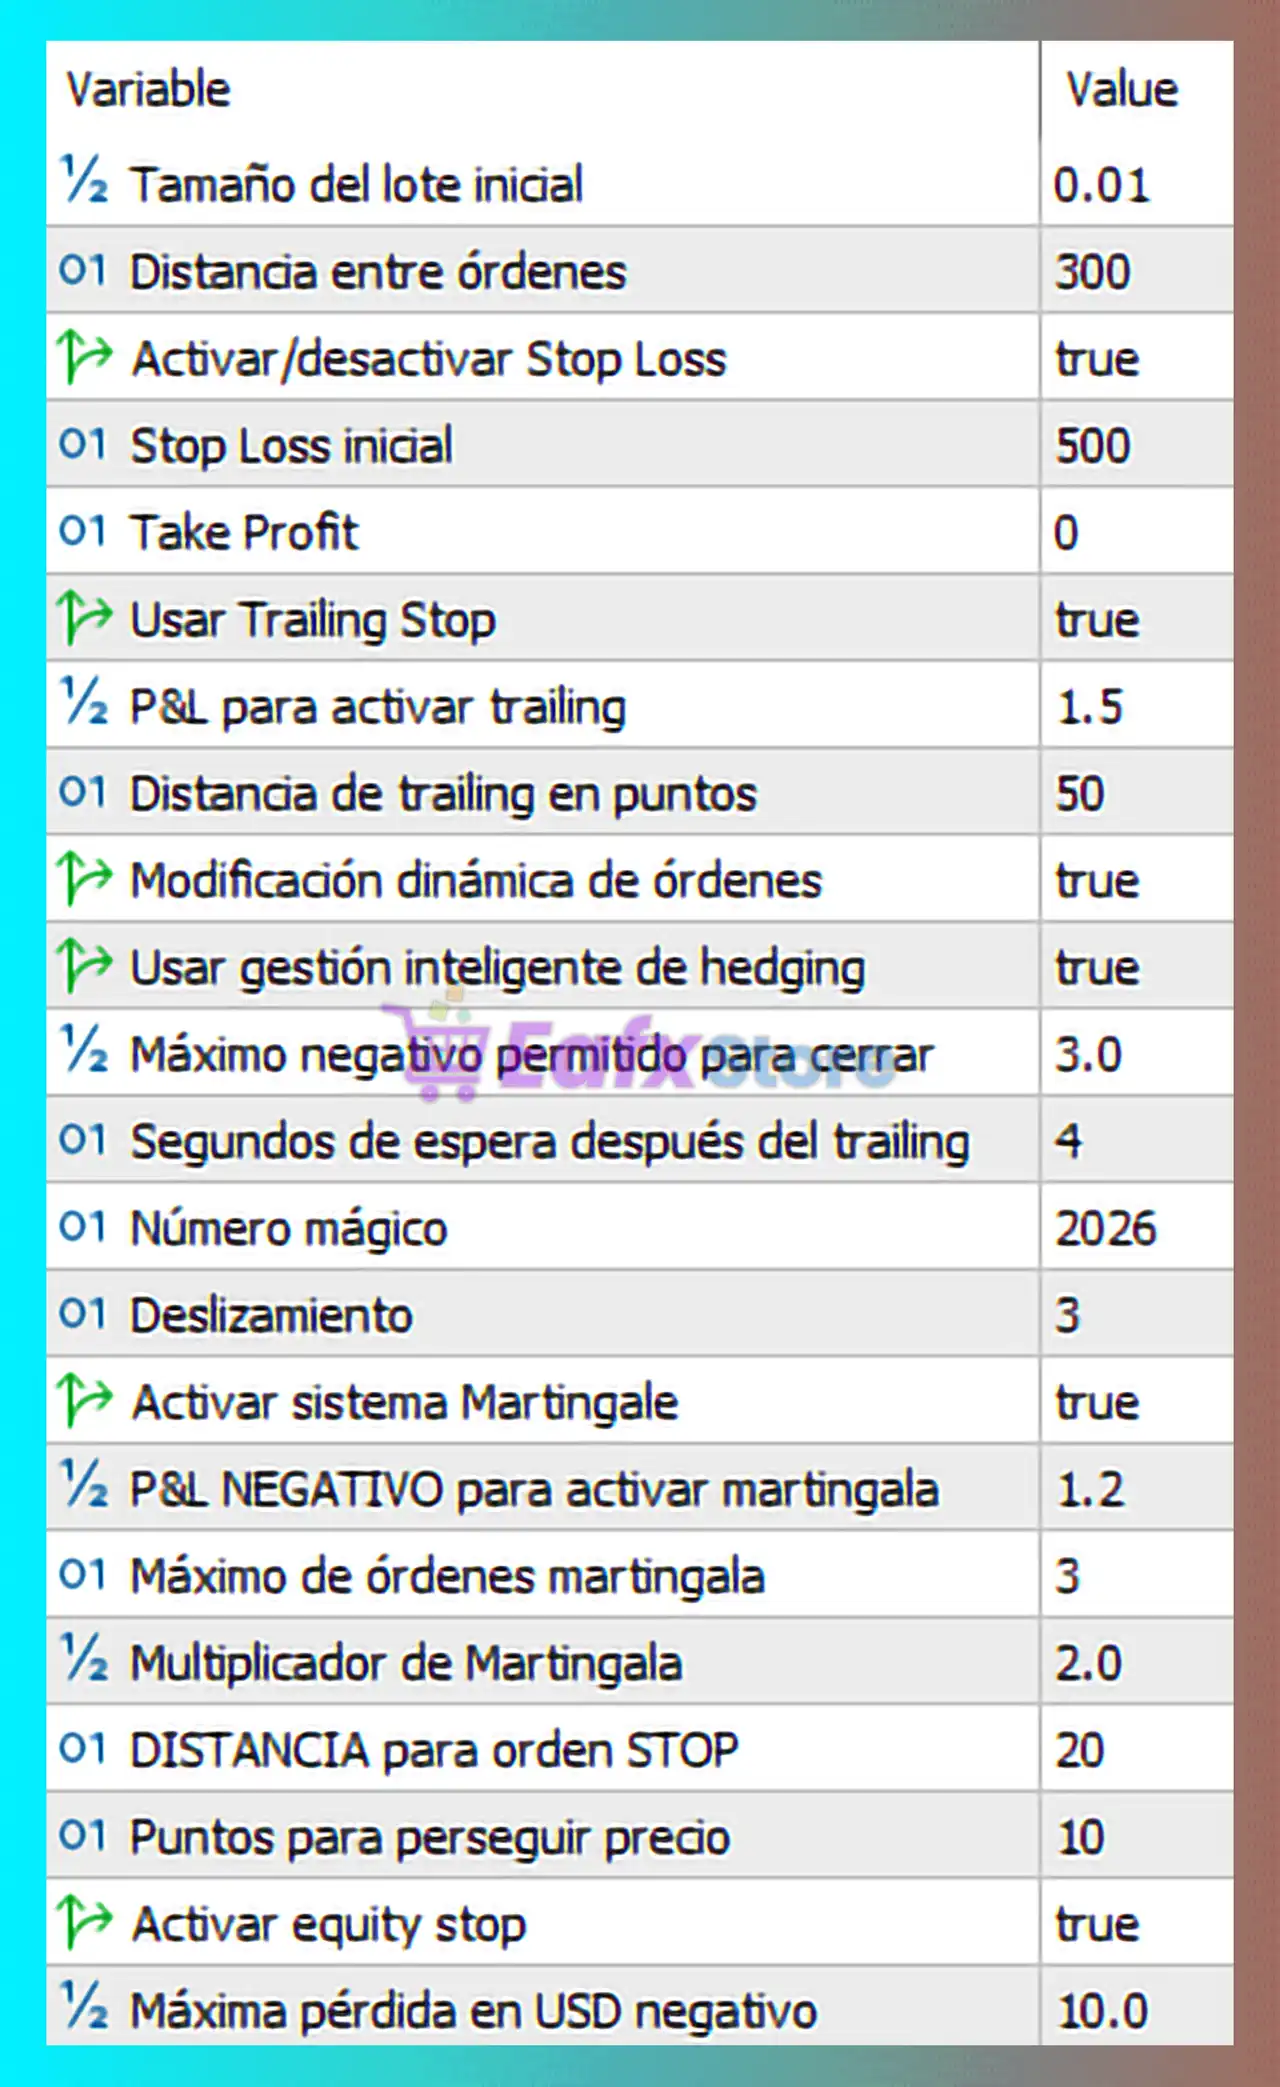Click the Máxima pérdida en USD value 10.0

point(1102,2010)
